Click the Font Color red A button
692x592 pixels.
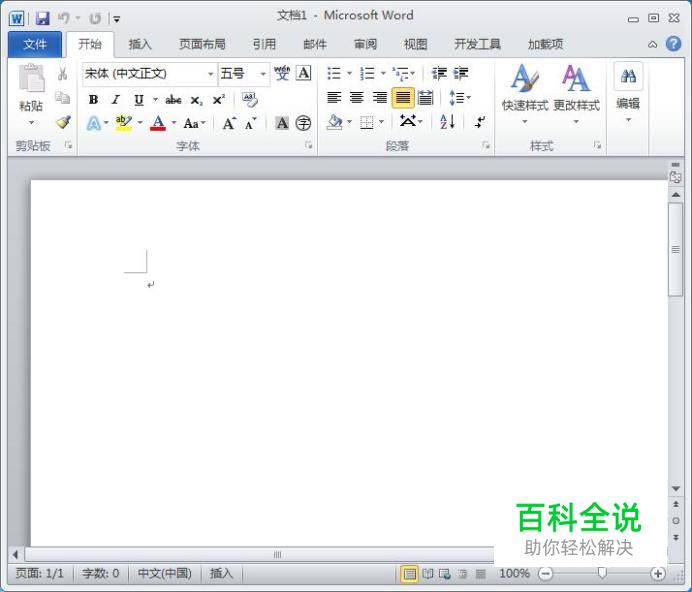[x=158, y=123]
